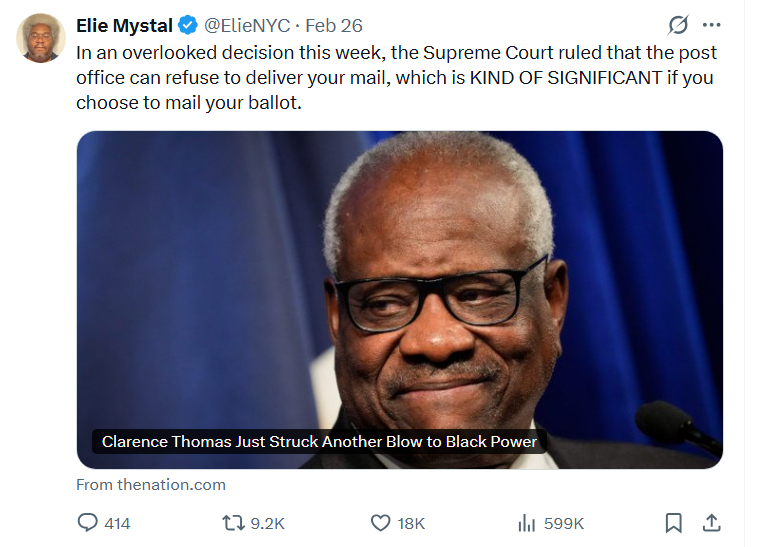The height and width of the screenshot is (547, 767).
Task: Follow the 'From thenation.com' source link
Action: click(x=151, y=485)
